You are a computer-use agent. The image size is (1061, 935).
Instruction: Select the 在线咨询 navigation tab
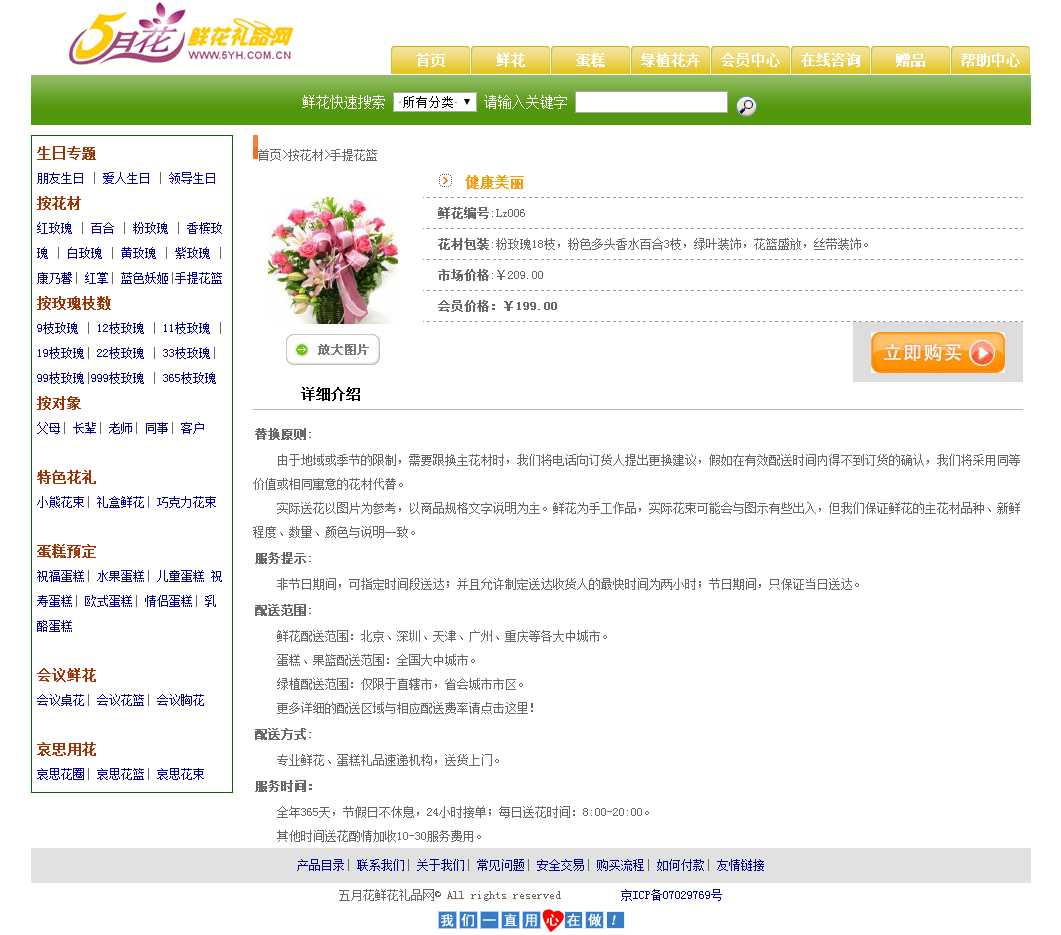click(x=830, y=60)
